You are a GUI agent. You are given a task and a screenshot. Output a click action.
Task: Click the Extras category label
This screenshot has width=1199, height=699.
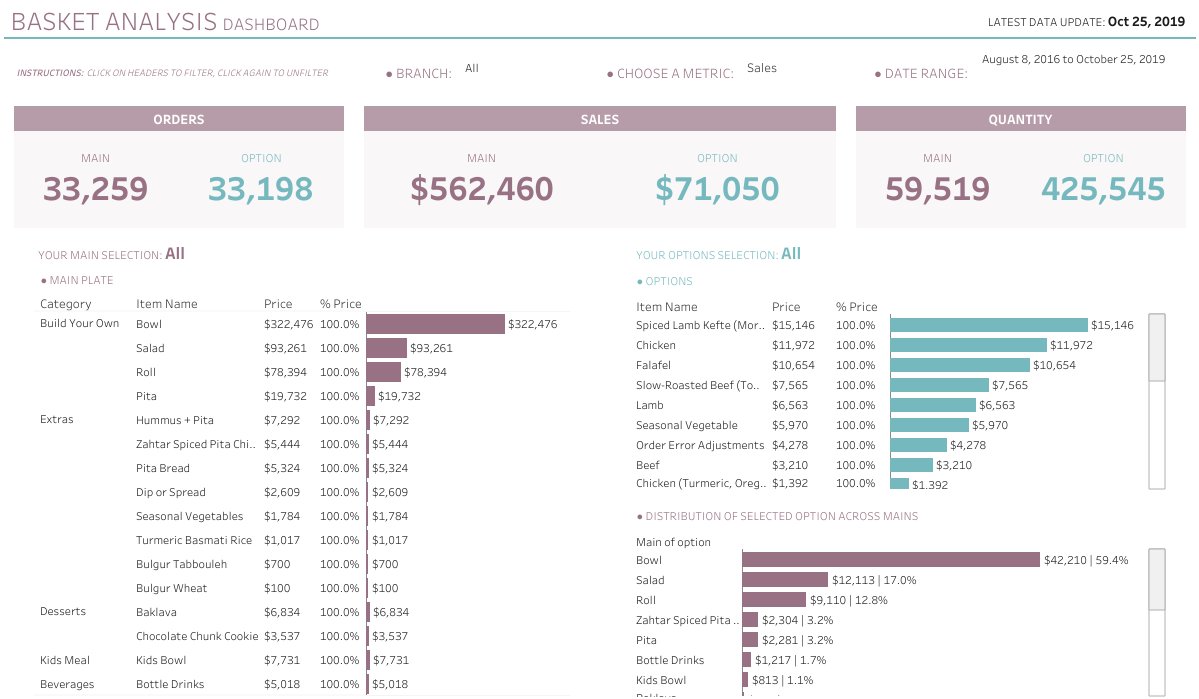(x=57, y=419)
